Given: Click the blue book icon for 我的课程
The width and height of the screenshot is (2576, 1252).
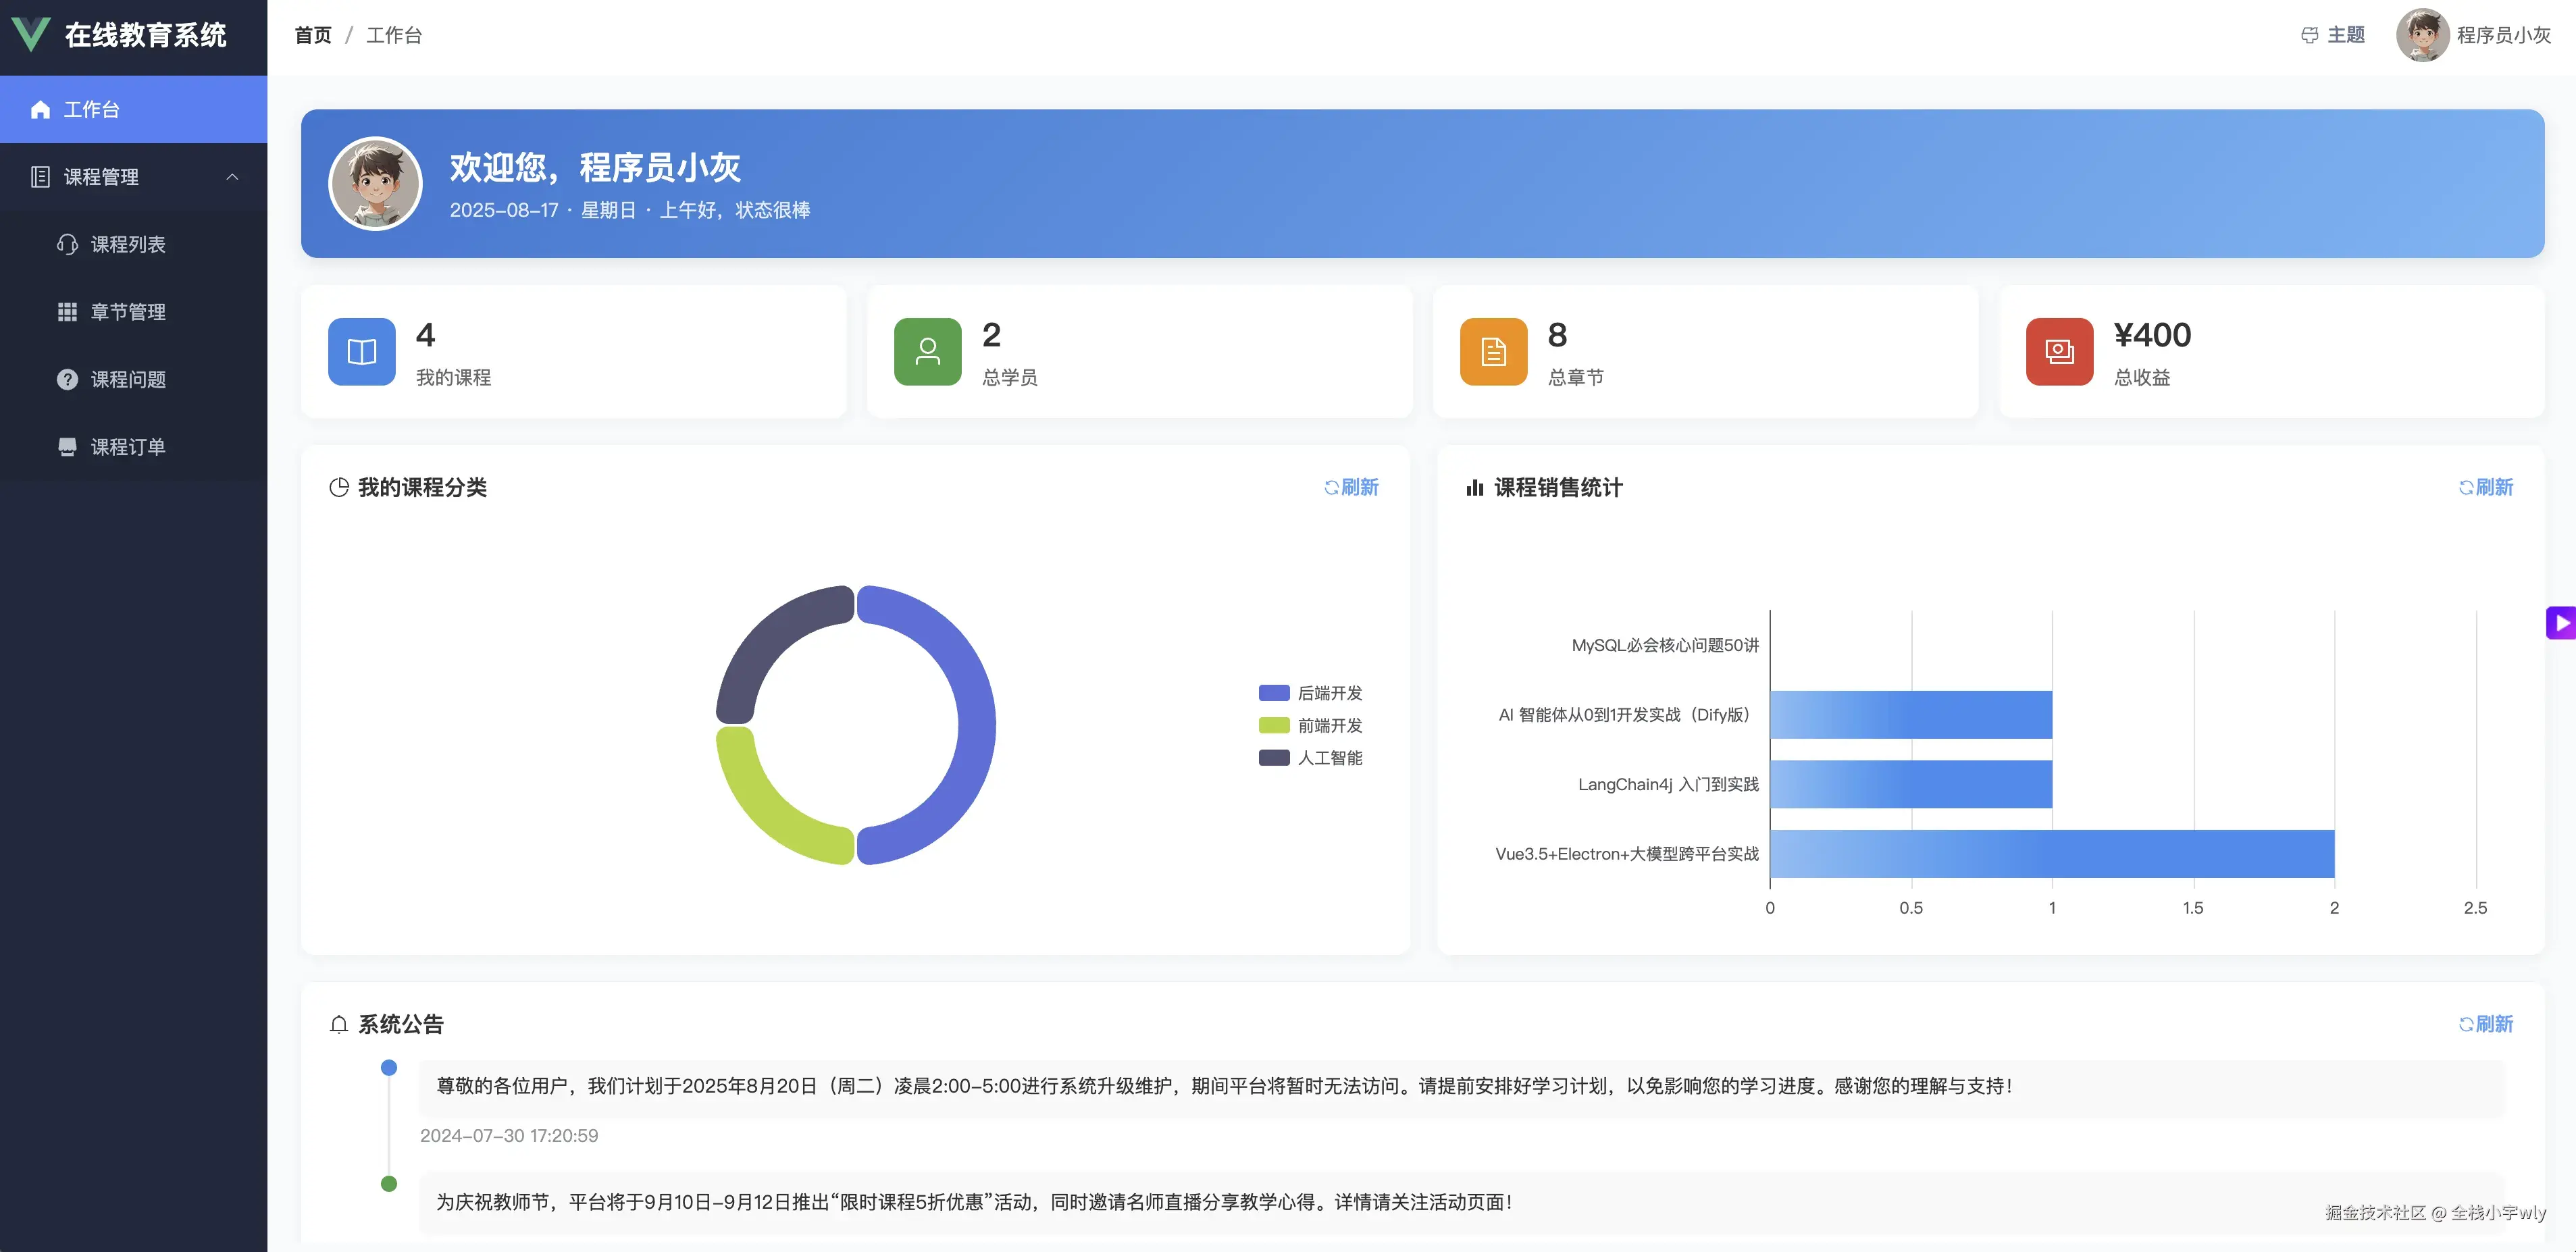Looking at the screenshot, I should click(361, 351).
